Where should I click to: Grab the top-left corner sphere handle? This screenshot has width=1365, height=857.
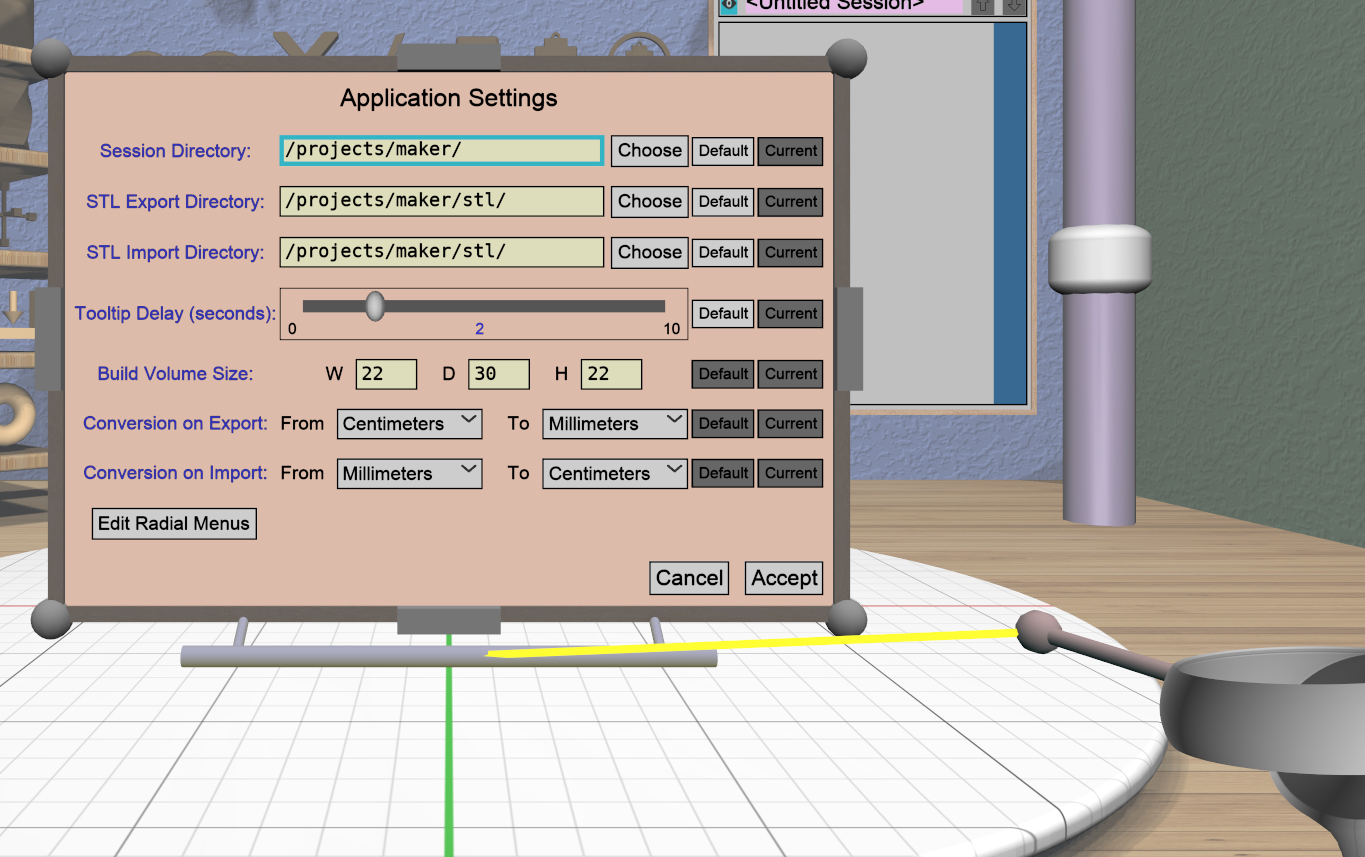pos(51,58)
